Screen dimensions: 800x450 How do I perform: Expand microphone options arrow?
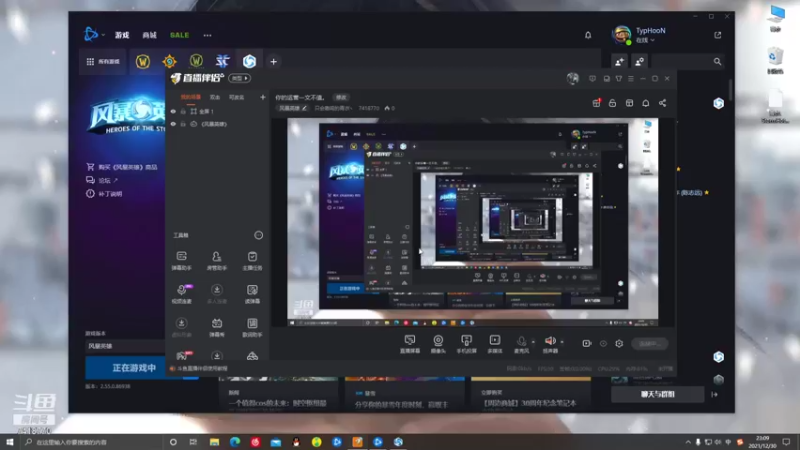click(533, 342)
